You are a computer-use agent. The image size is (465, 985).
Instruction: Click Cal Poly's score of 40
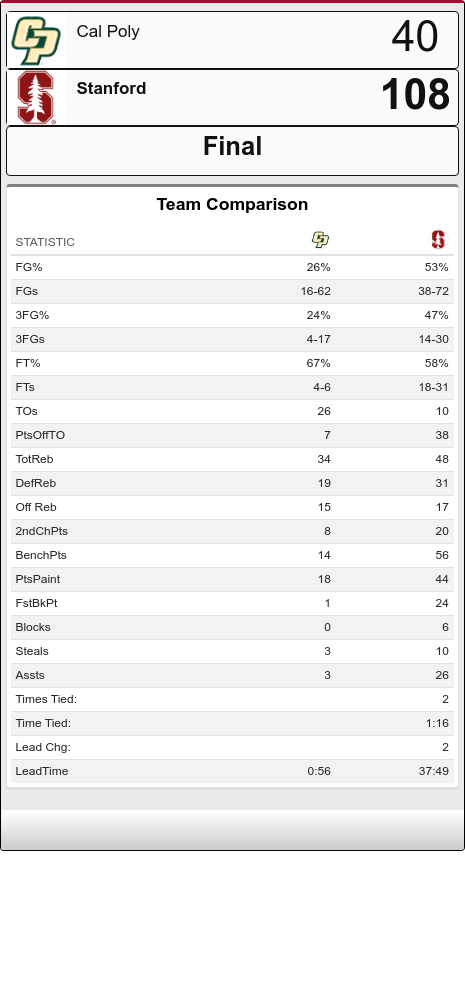pos(415,36)
